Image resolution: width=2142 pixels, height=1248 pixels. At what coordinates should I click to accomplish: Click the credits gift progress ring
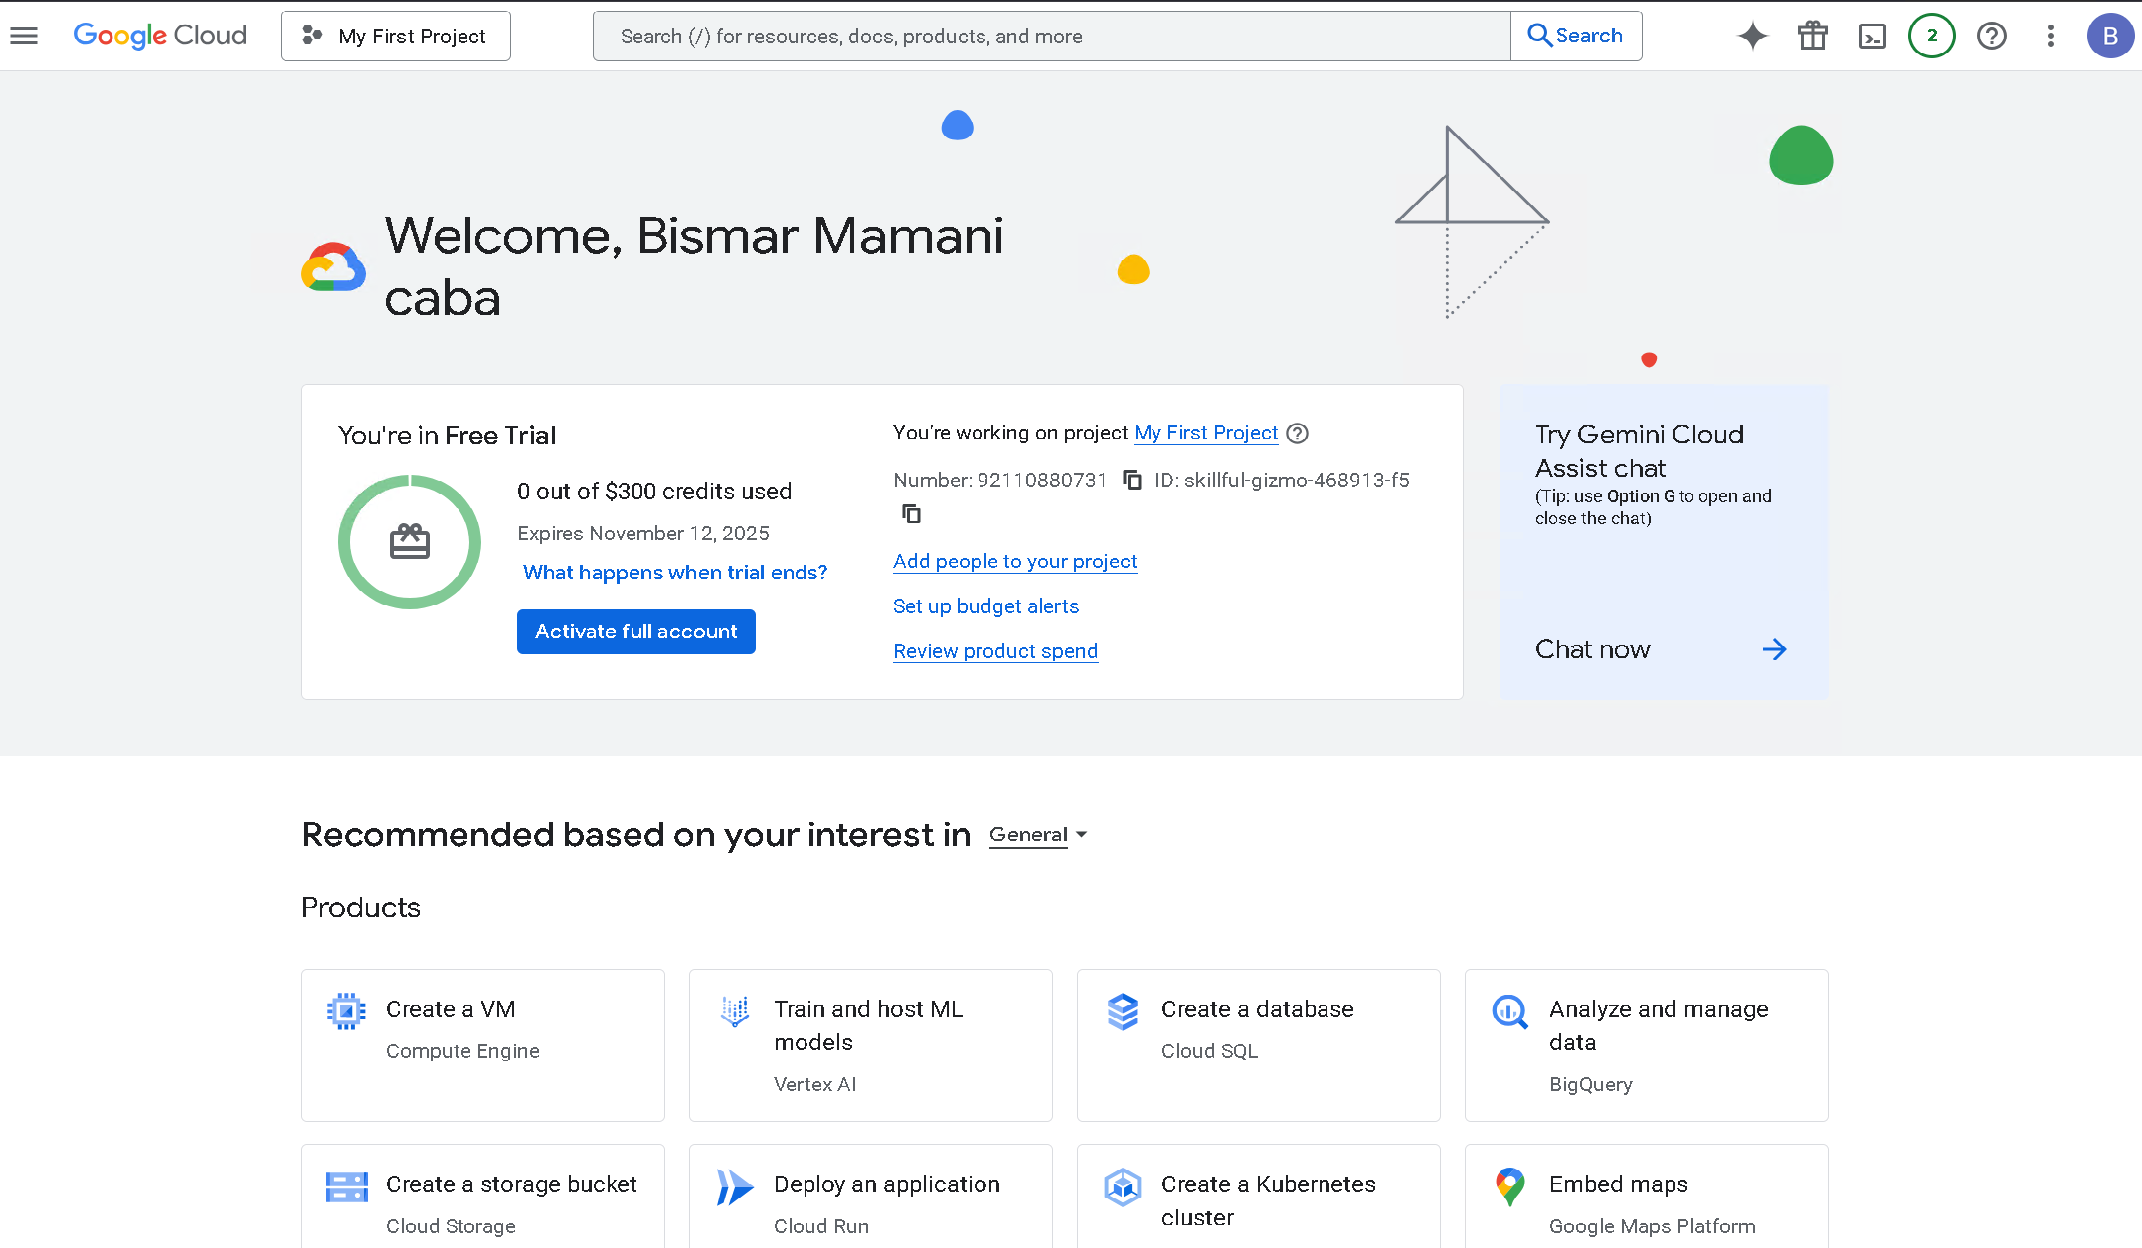[410, 542]
